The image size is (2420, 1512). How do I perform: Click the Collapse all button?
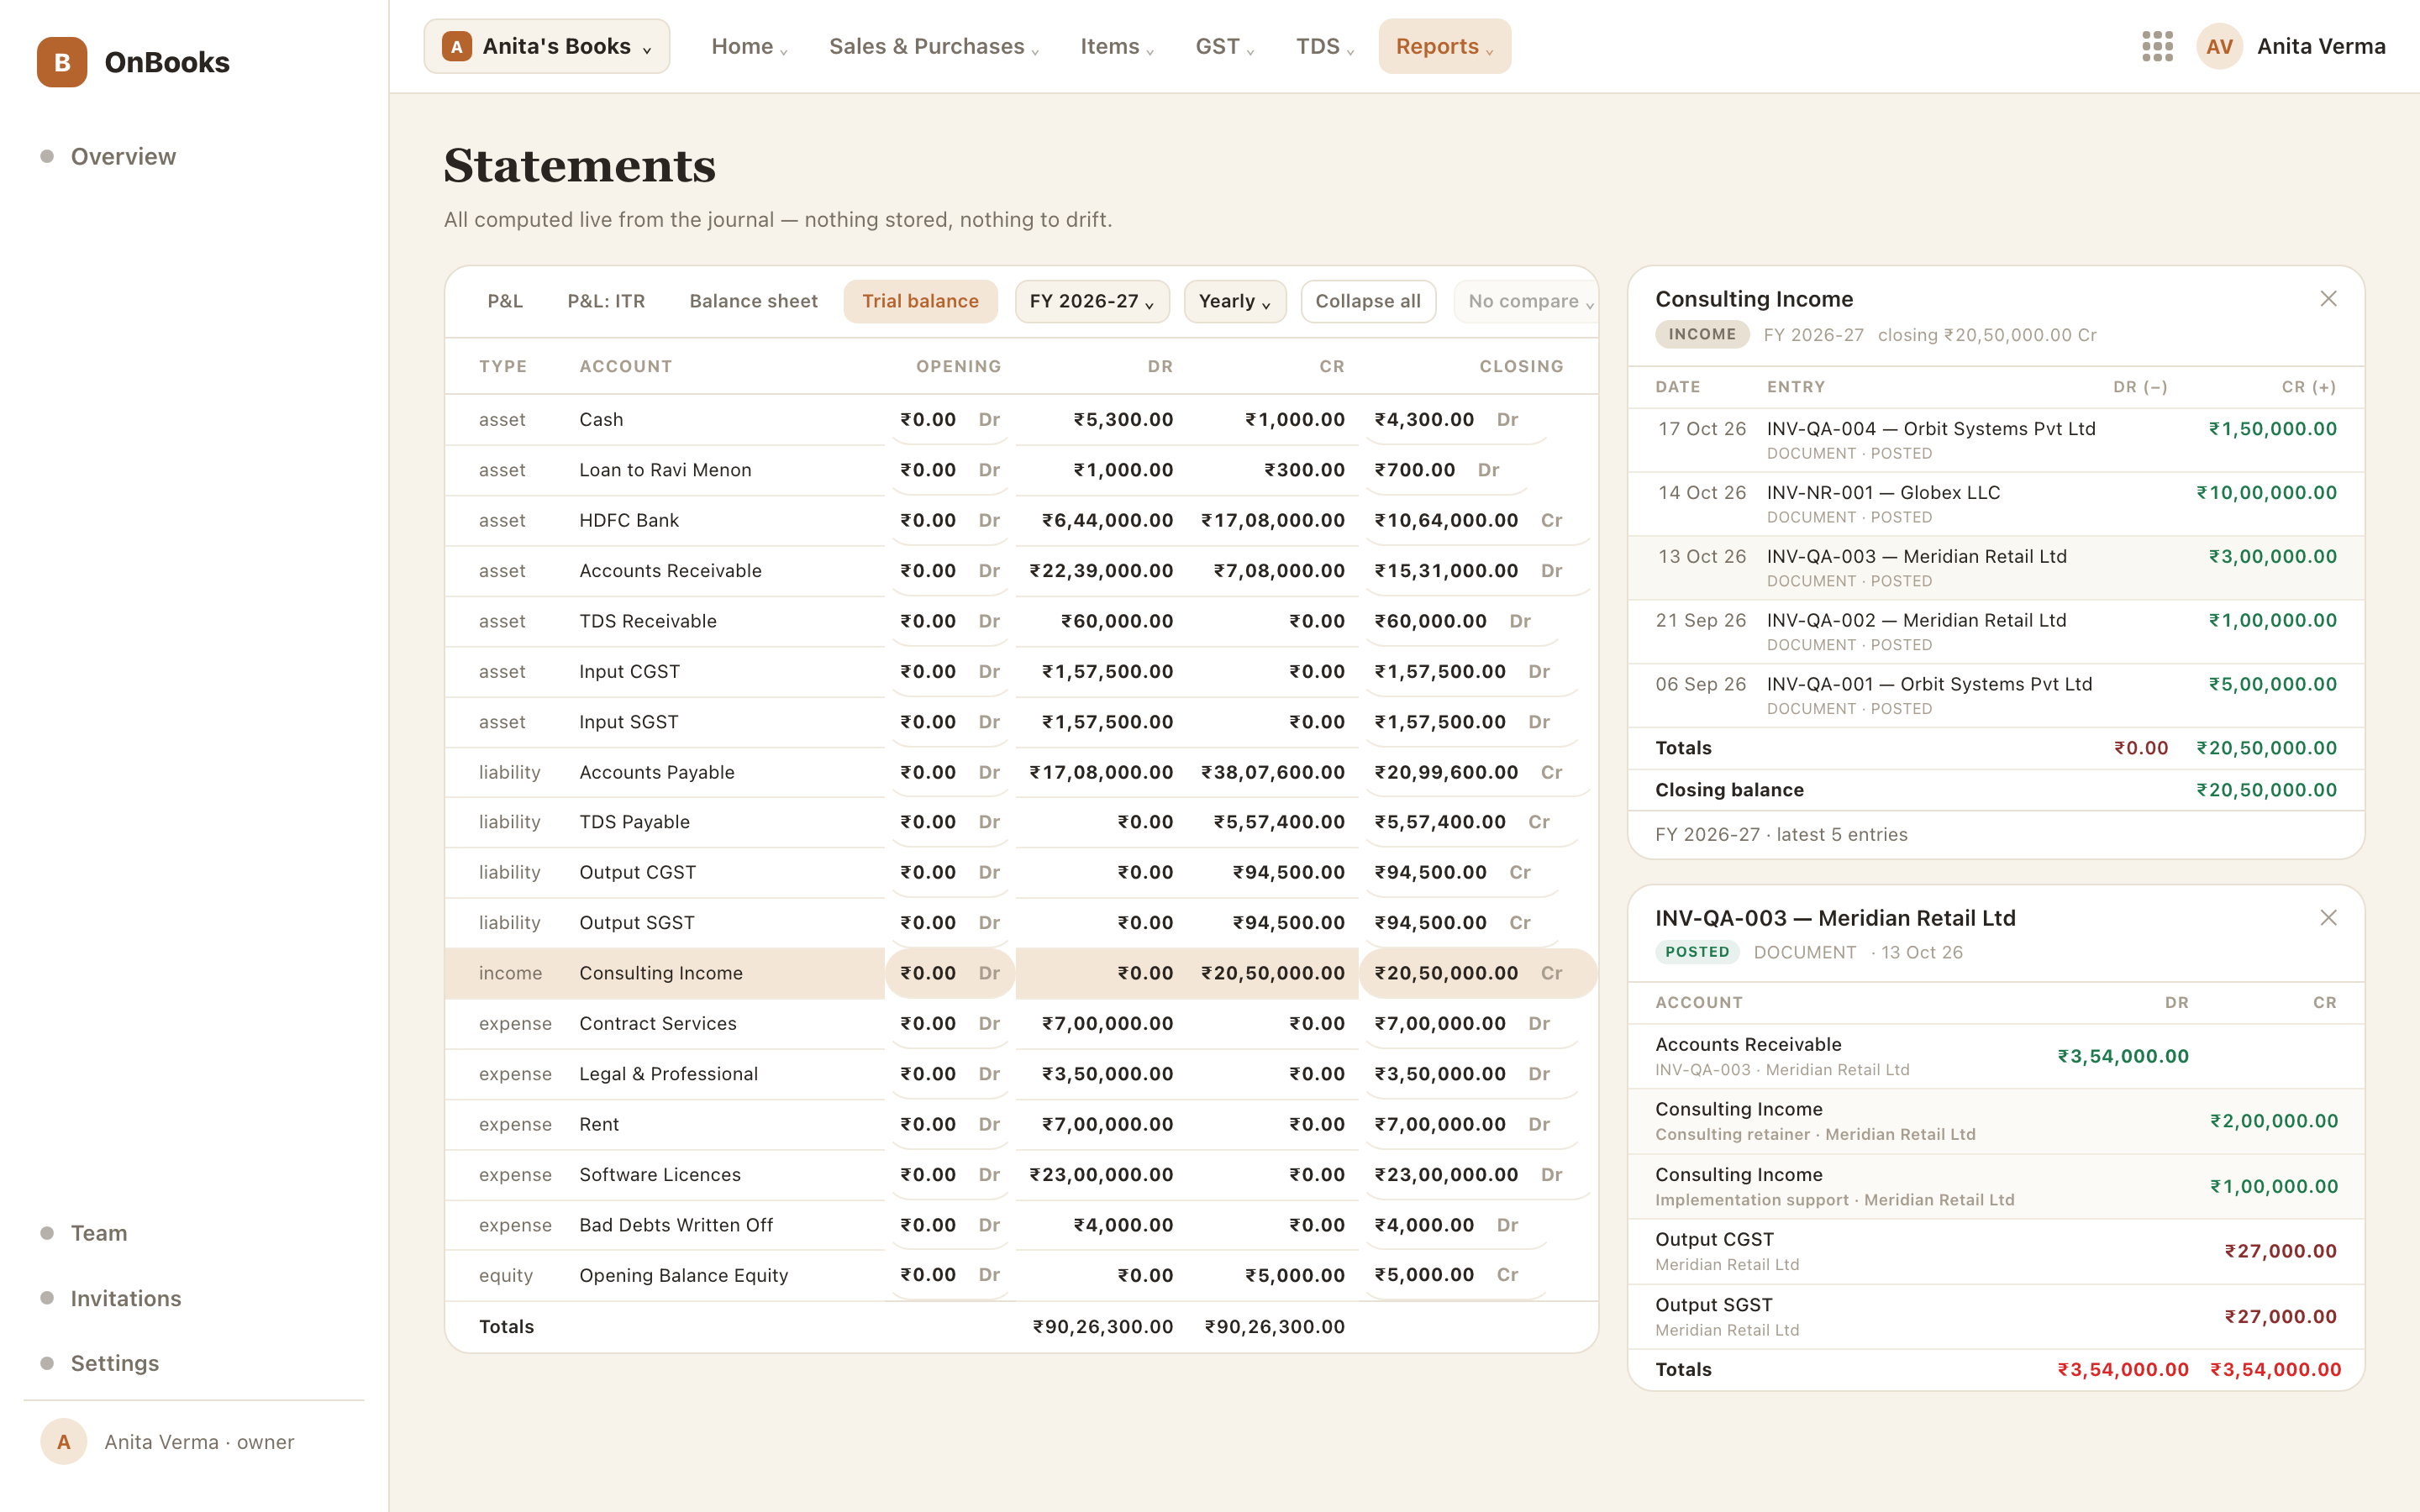pyautogui.click(x=1367, y=301)
